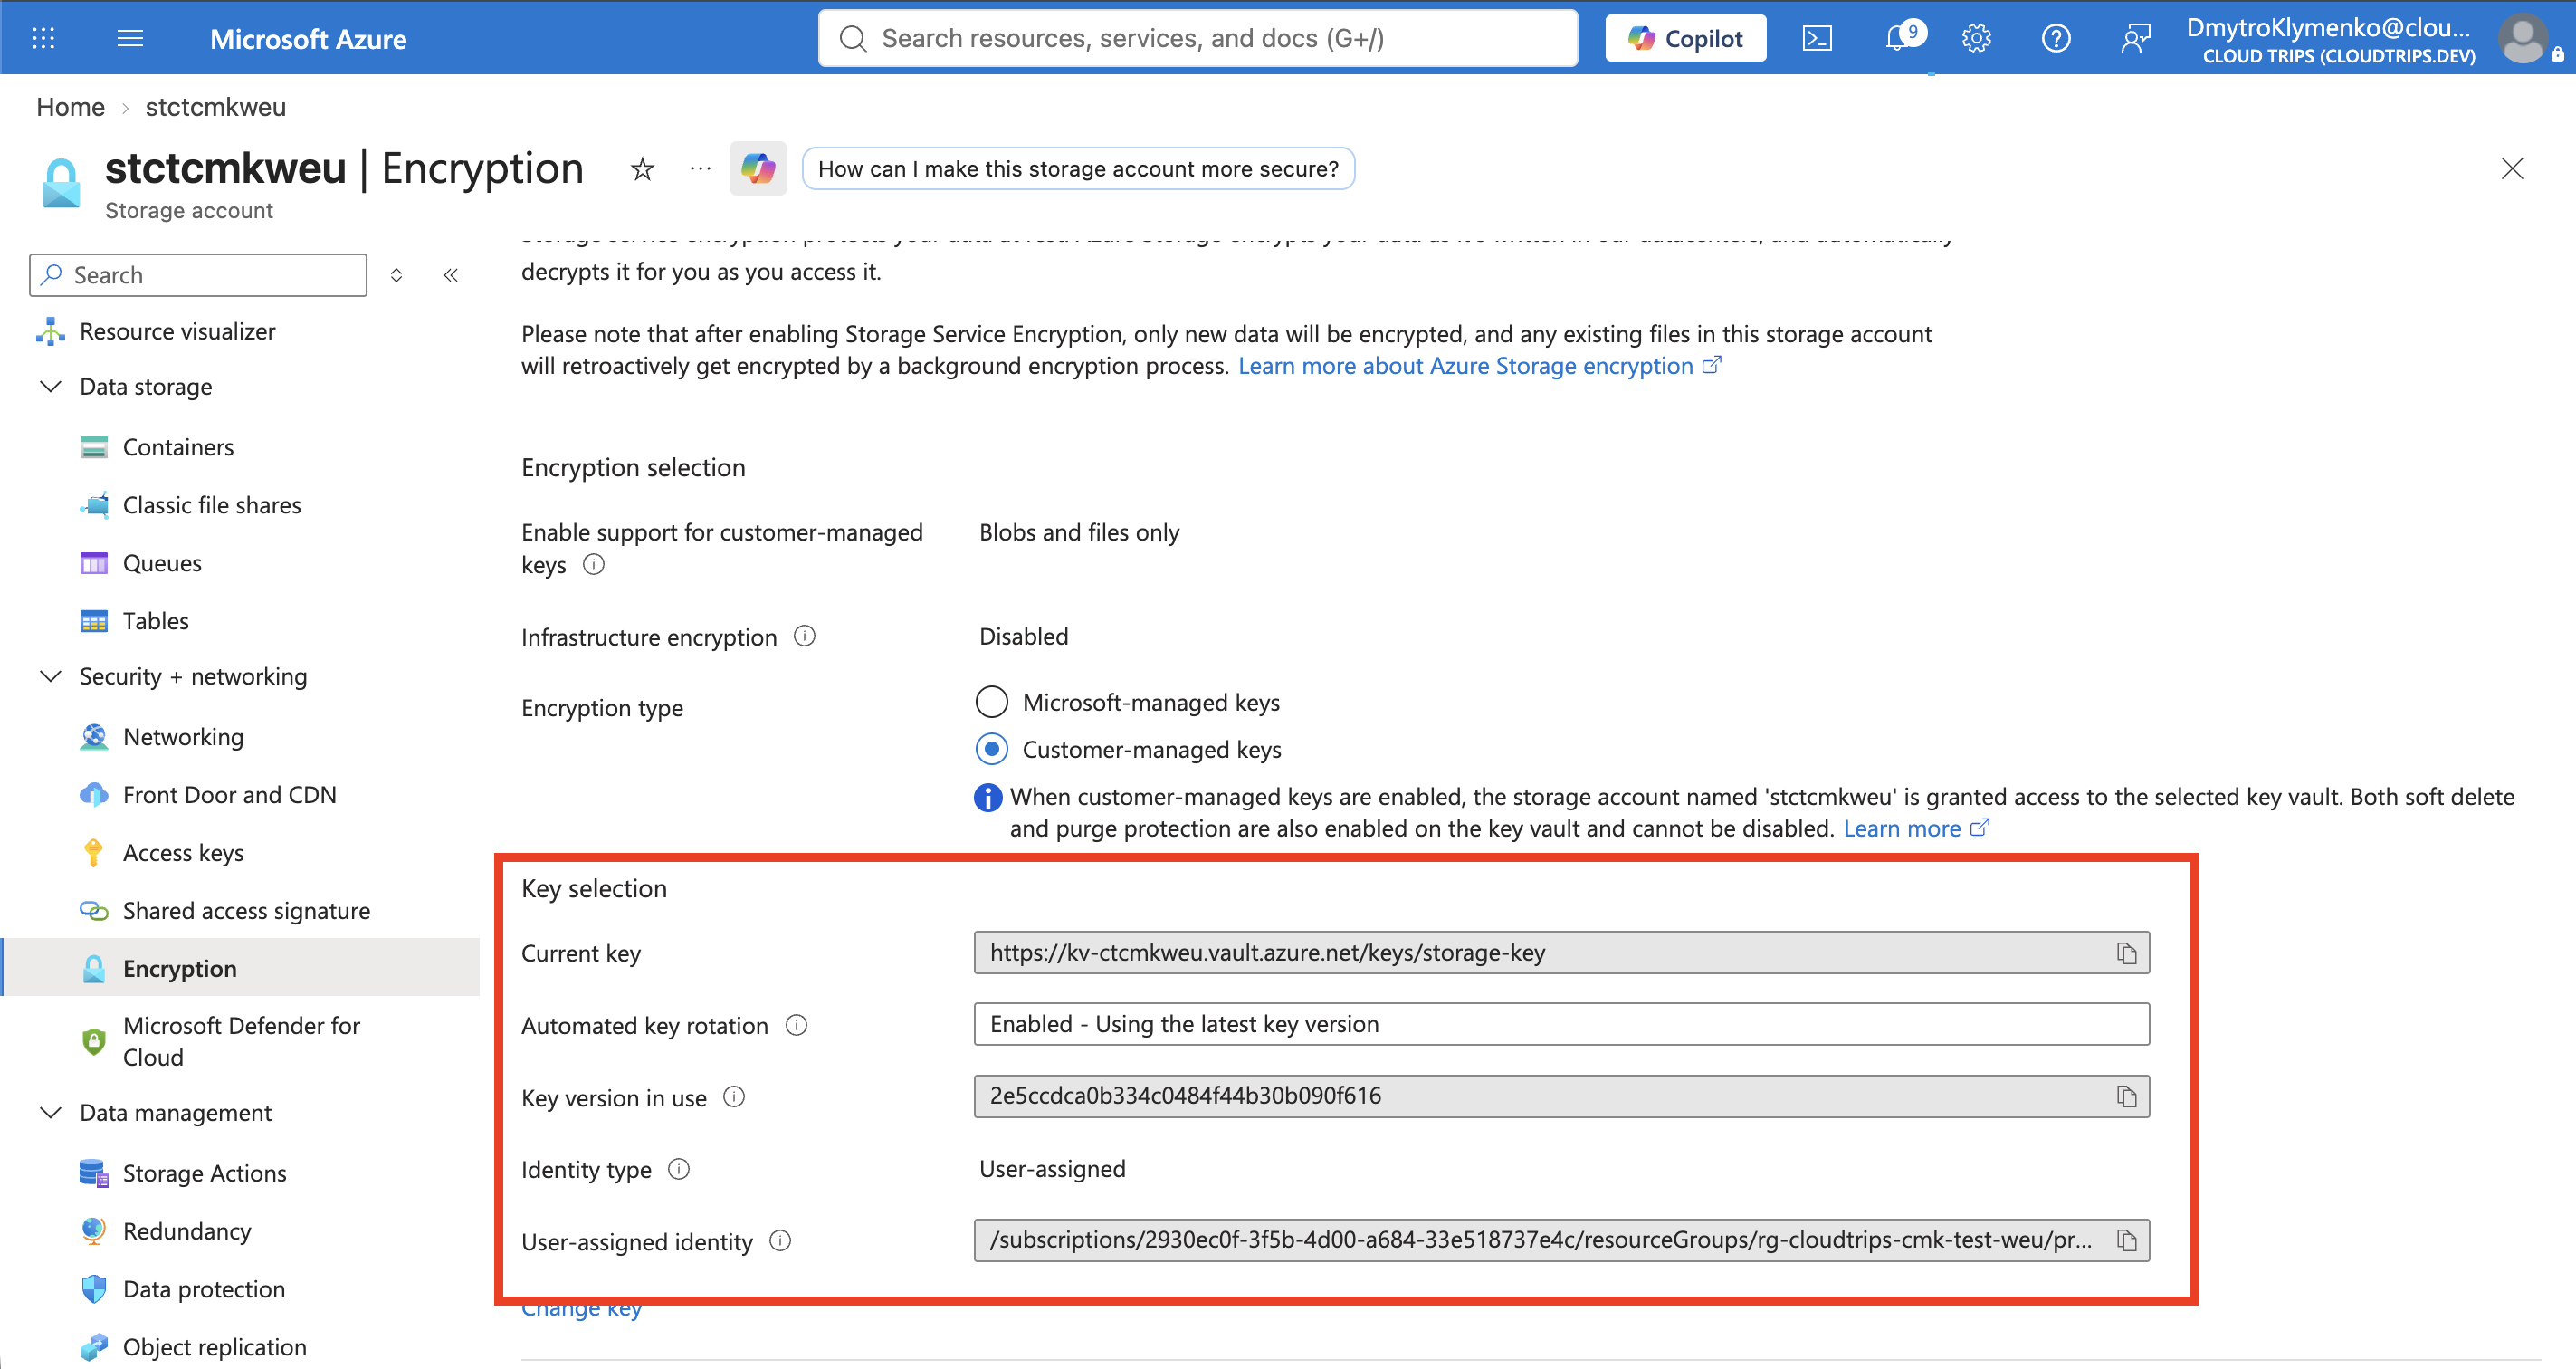This screenshot has height=1369, width=2576.
Task: Collapse the sidebar with double chevron
Action: (451, 275)
